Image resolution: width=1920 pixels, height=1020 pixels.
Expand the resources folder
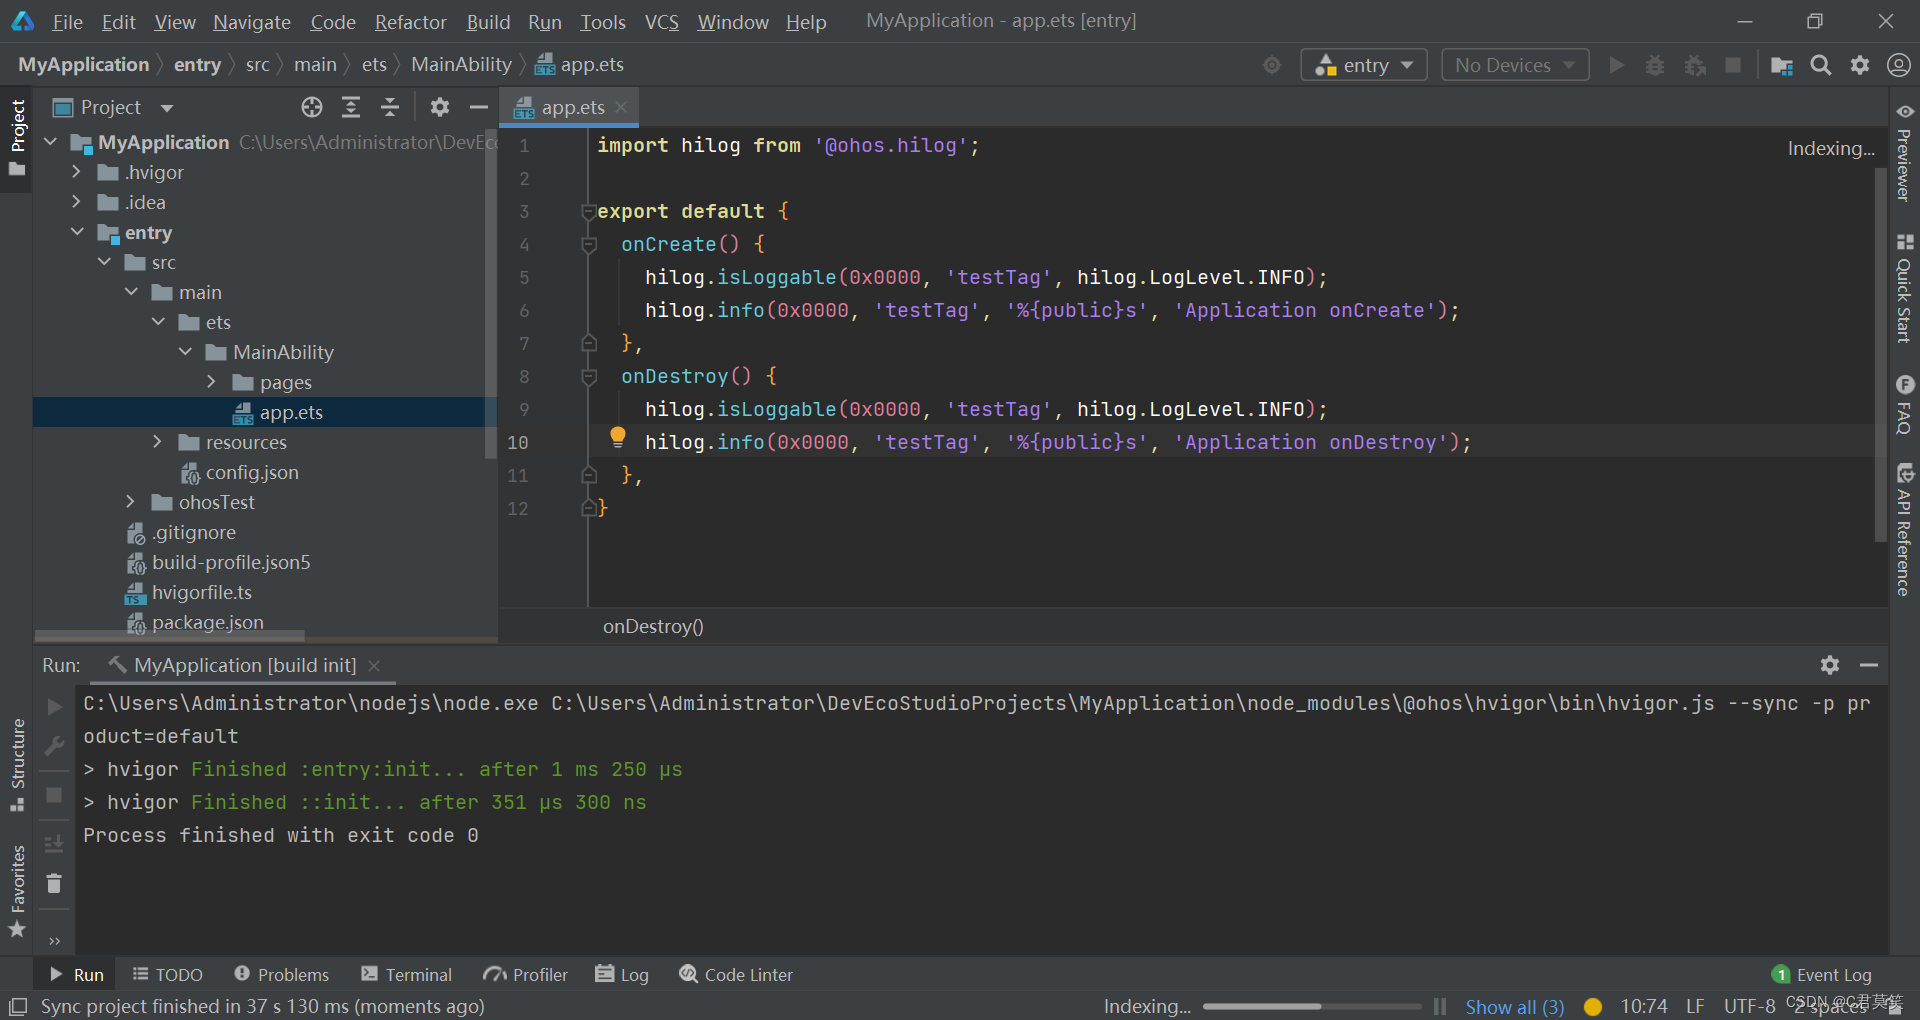pos(157,442)
